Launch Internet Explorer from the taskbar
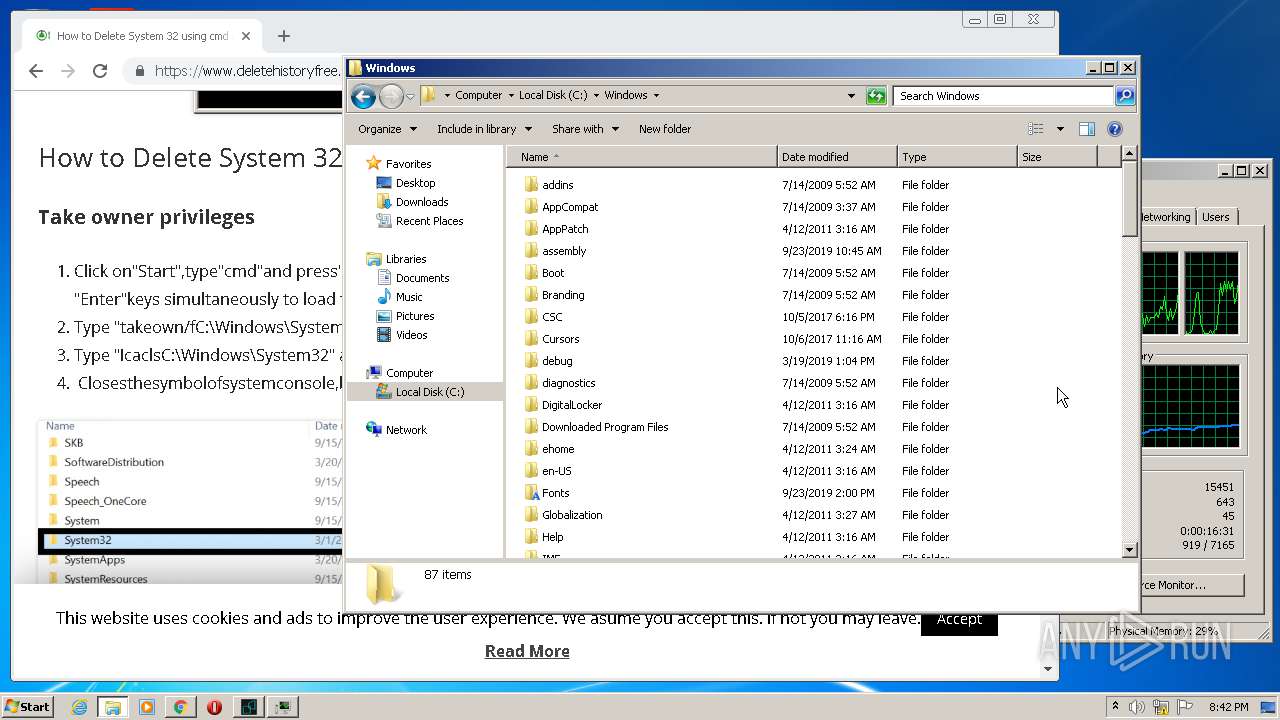The image size is (1280, 720). pyautogui.click(x=79, y=707)
